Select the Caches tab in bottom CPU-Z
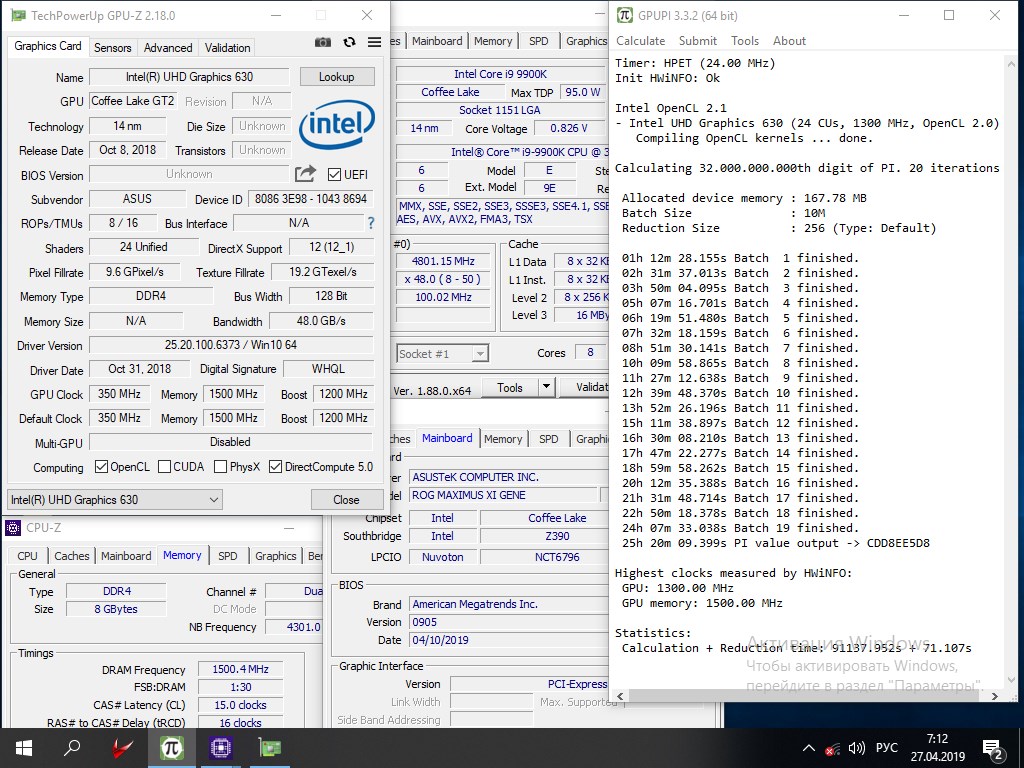1024x768 pixels. click(71, 556)
